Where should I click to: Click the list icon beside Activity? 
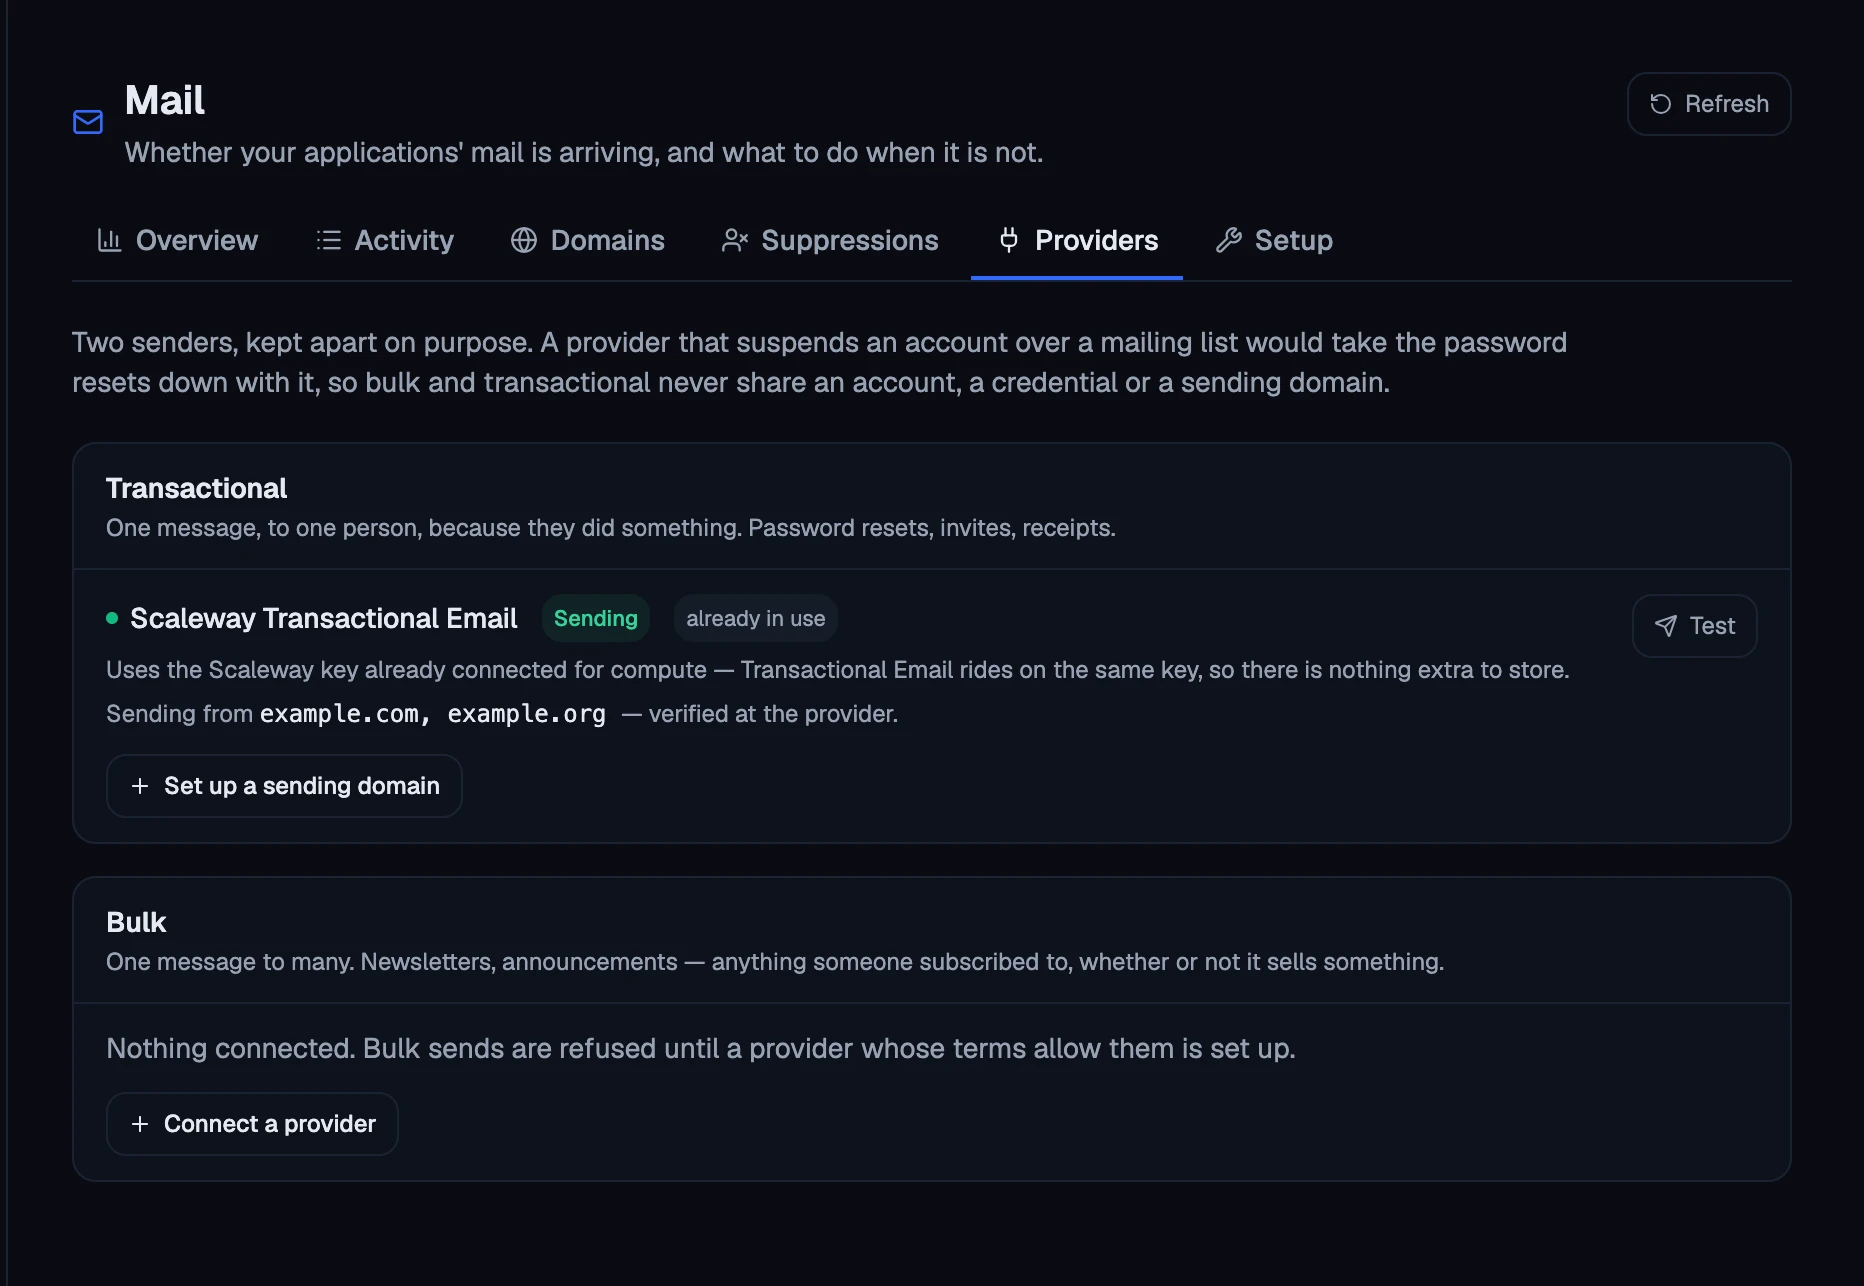329,240
